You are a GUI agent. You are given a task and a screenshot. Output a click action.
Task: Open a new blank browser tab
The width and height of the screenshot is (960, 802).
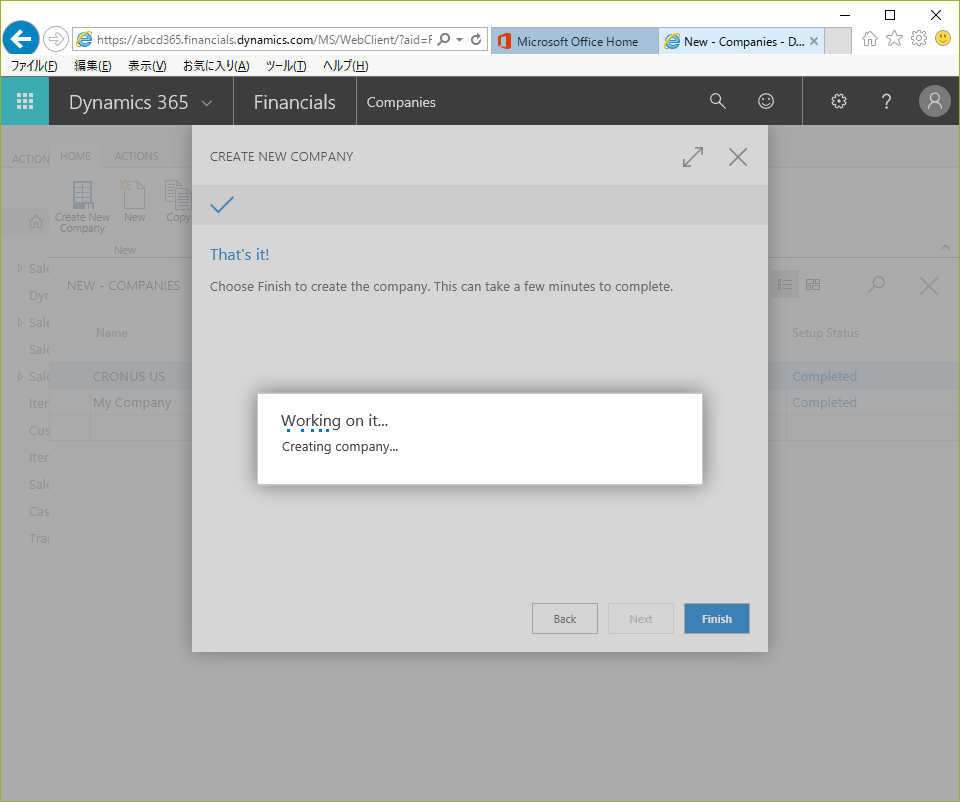[838, 41]
